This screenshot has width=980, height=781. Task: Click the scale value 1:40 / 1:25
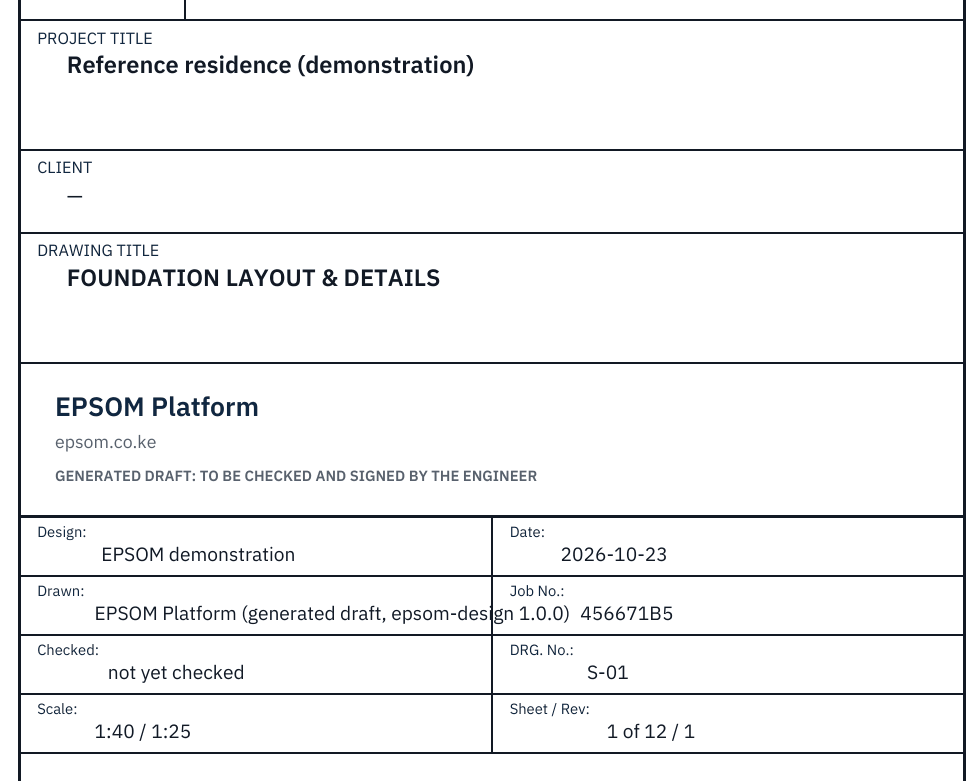click(142, 732)
